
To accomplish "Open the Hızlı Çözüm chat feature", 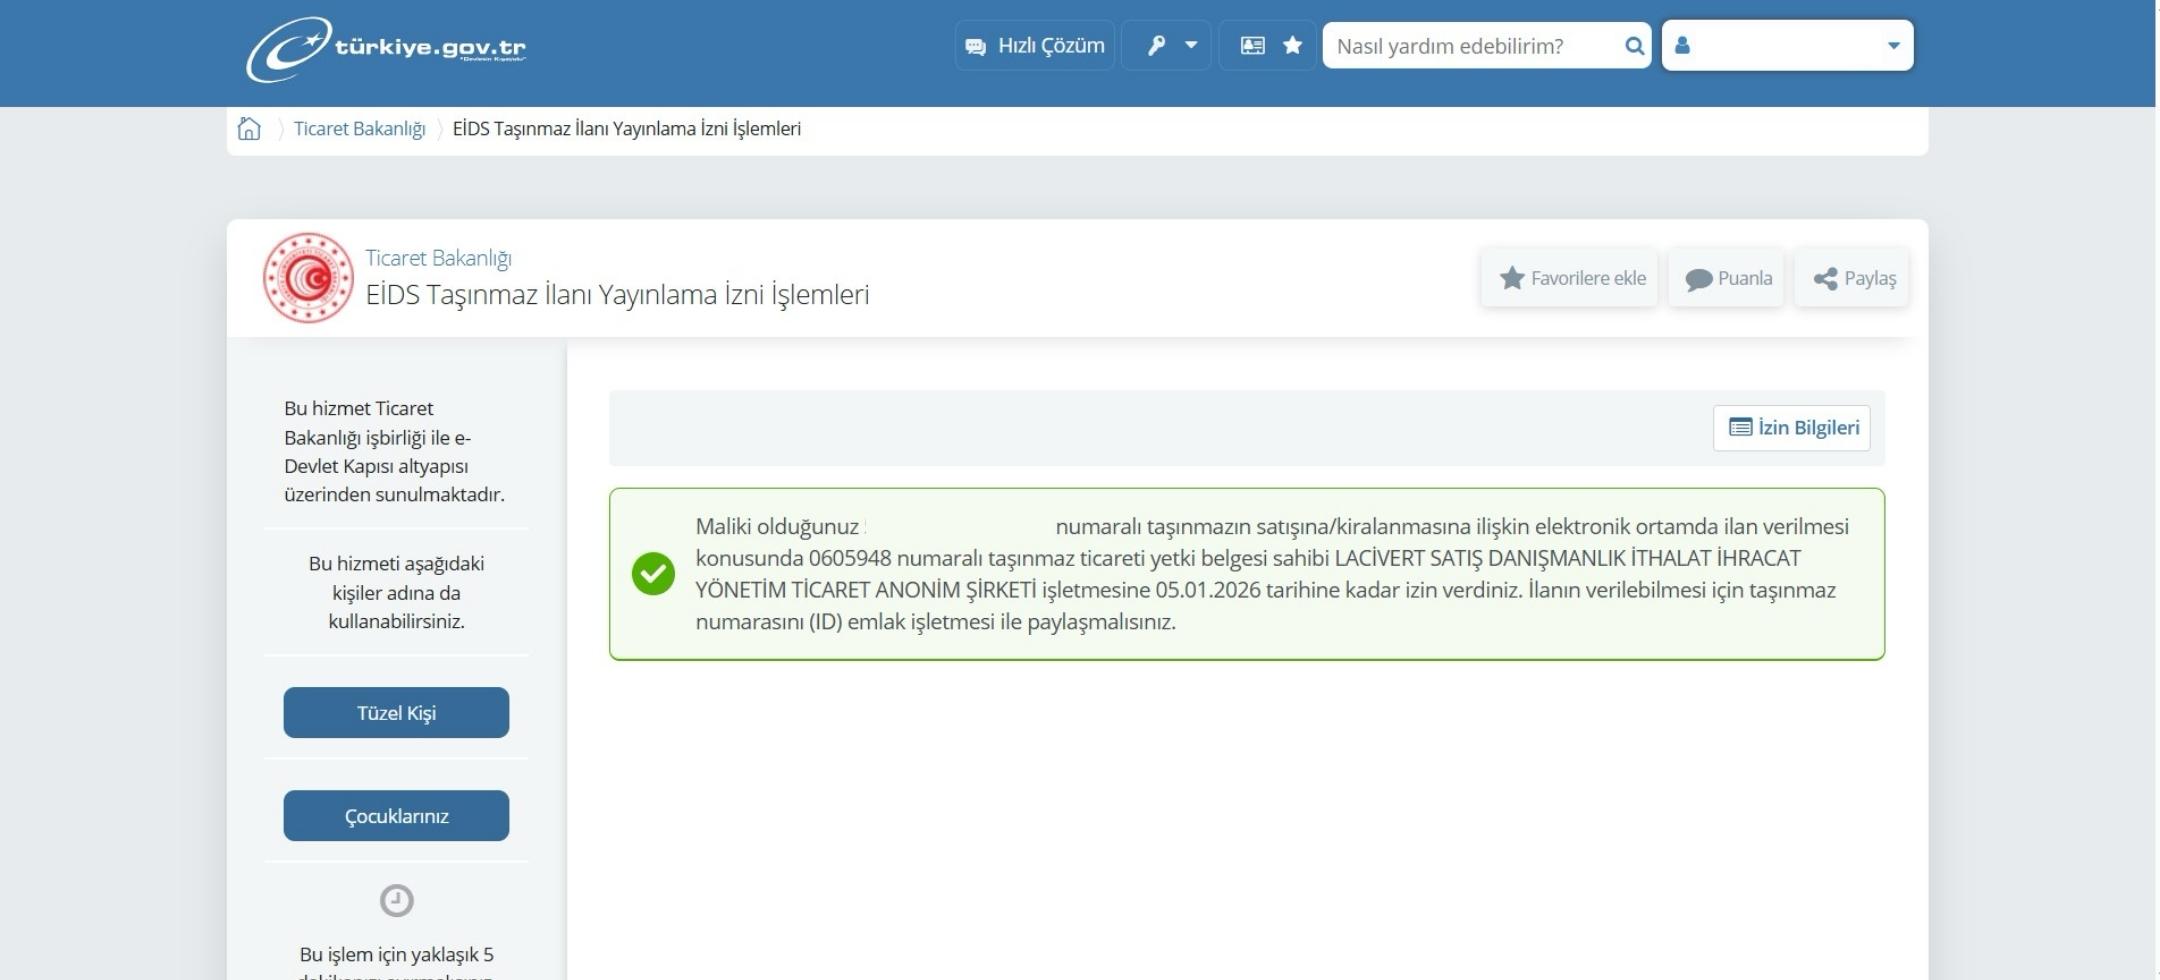I will click(1035, 45).
